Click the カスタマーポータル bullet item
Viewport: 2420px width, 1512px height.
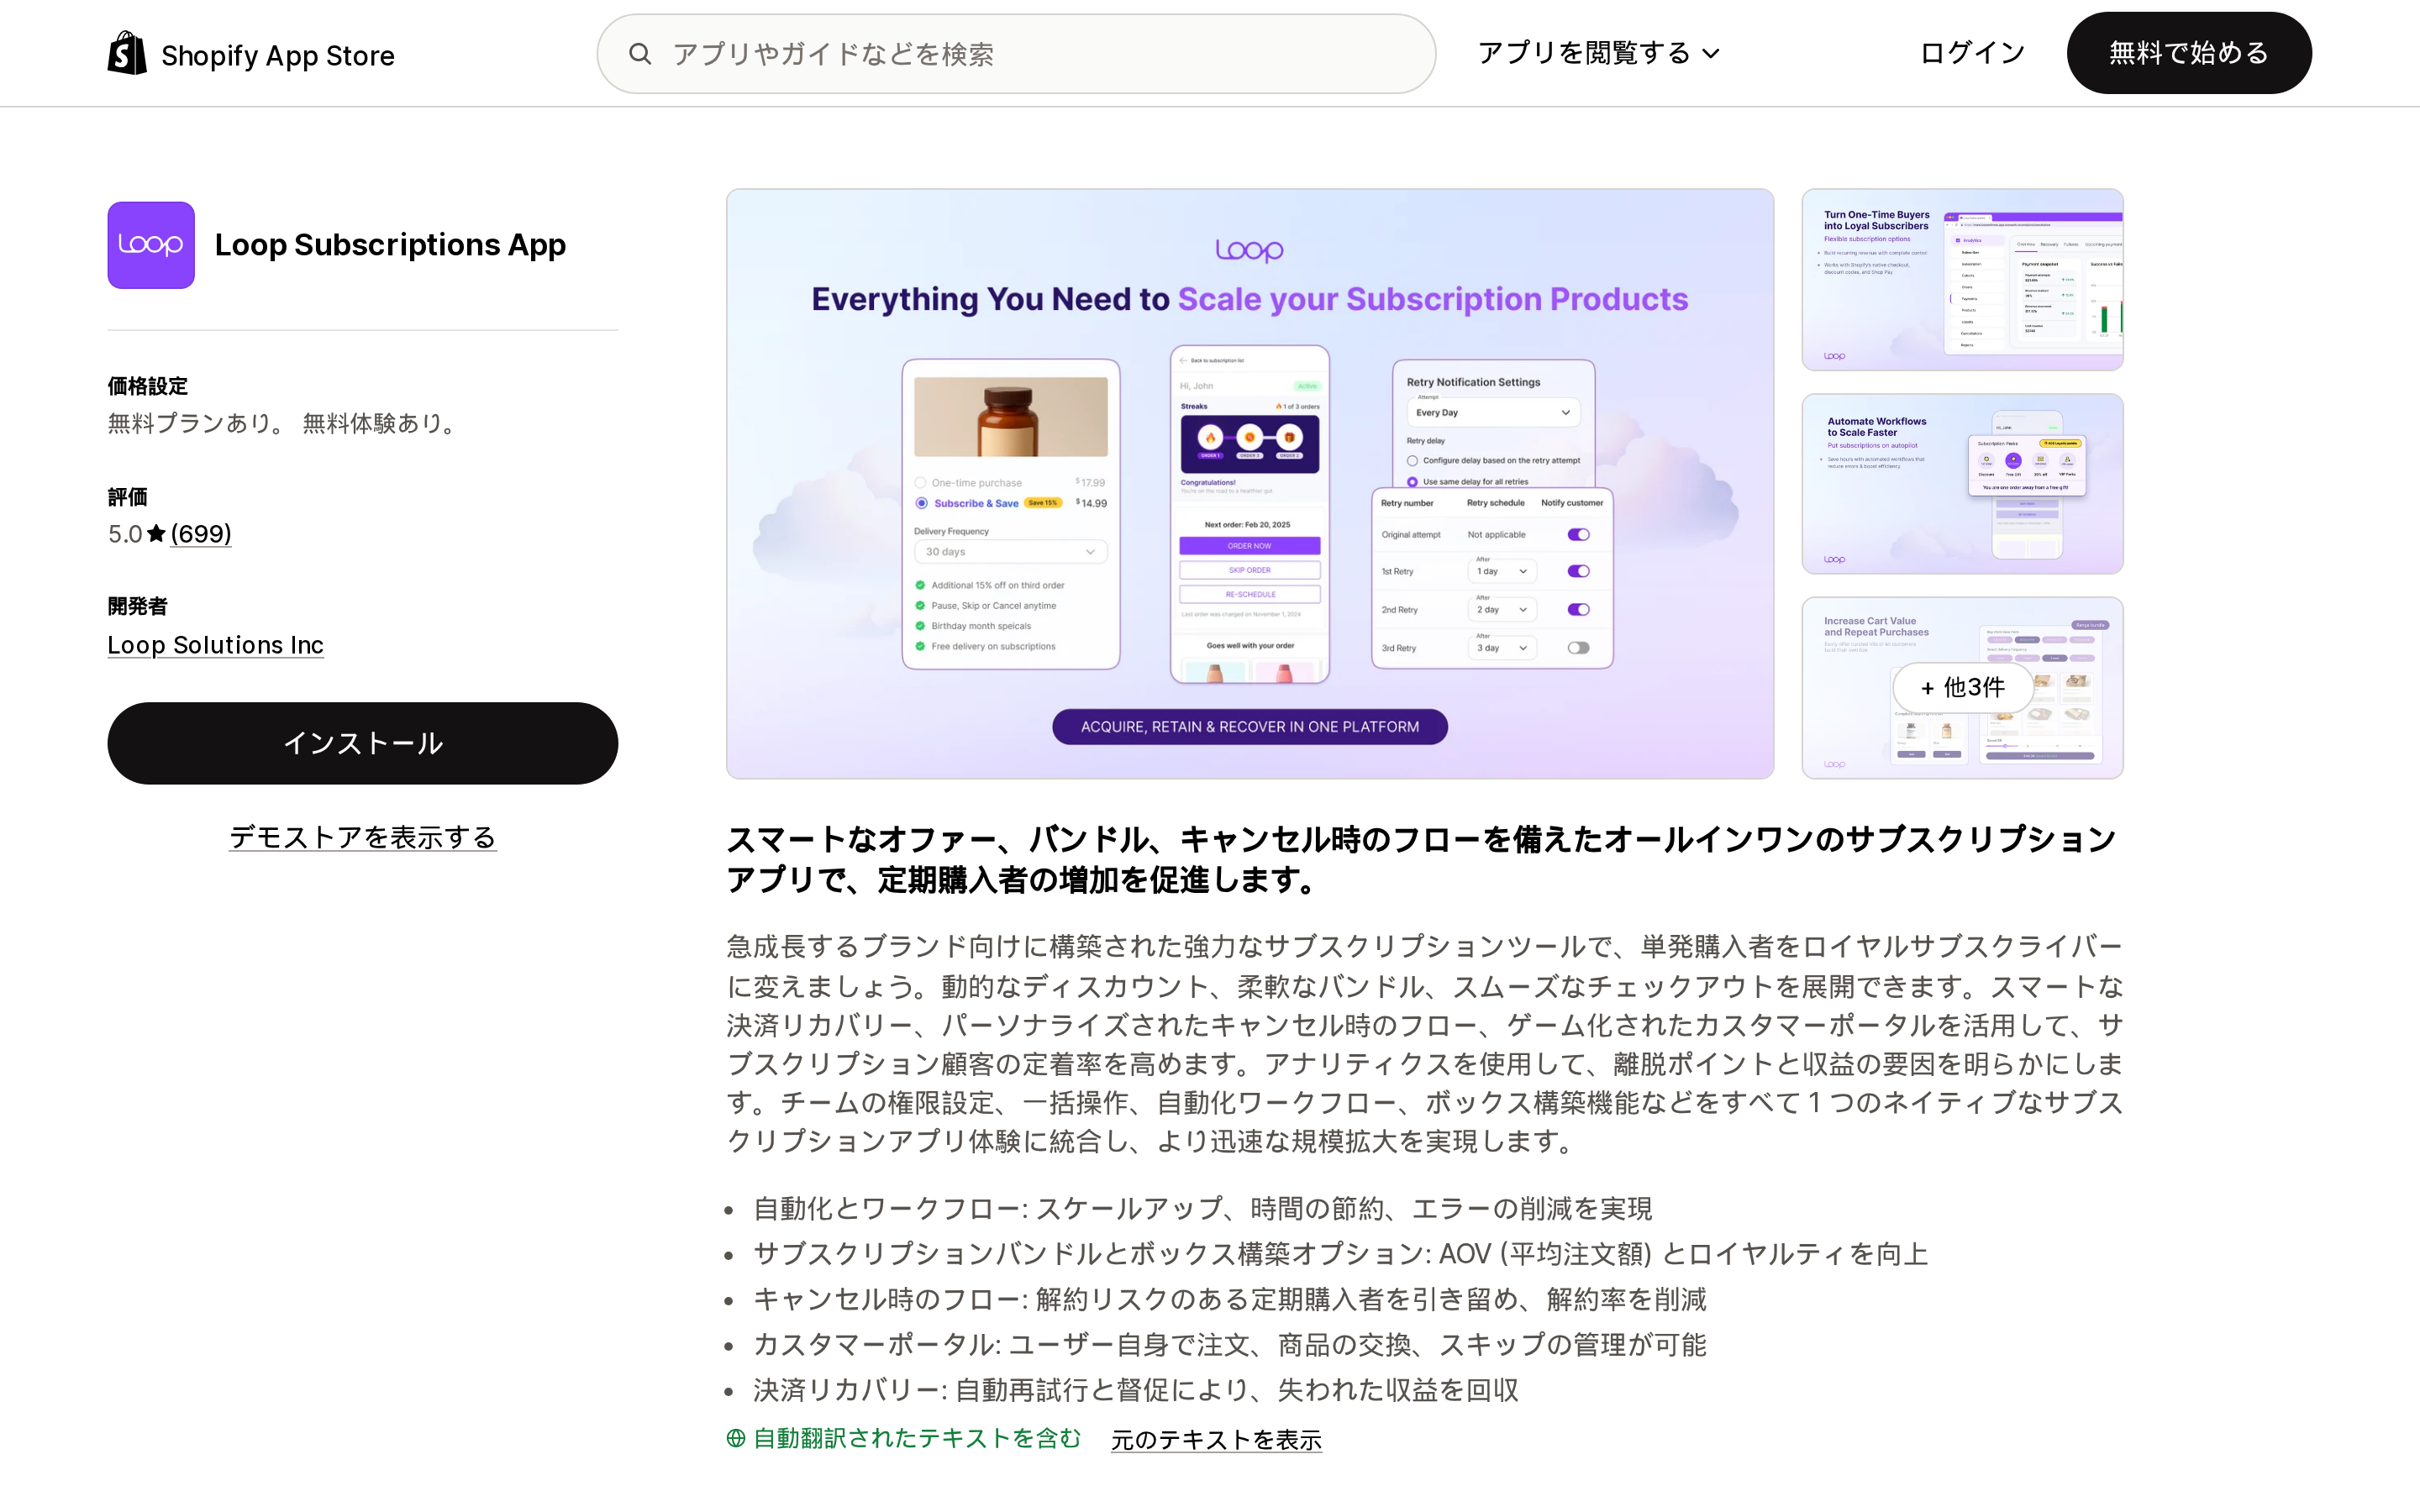tap(1230, 1344)
